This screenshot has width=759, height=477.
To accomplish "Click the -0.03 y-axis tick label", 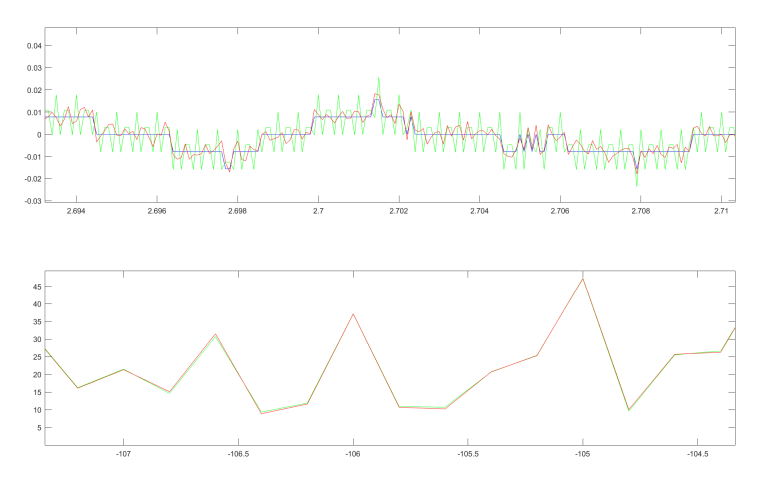I will 33,201.
